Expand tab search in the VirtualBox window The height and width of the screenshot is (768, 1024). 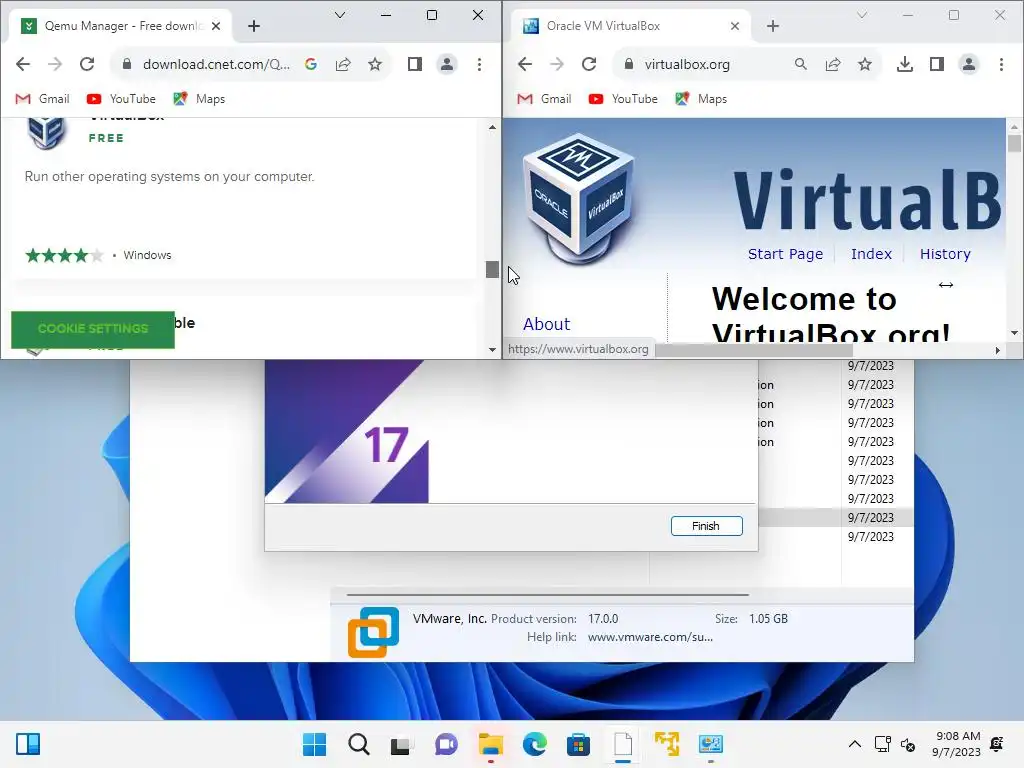click(x=862, y=15)
